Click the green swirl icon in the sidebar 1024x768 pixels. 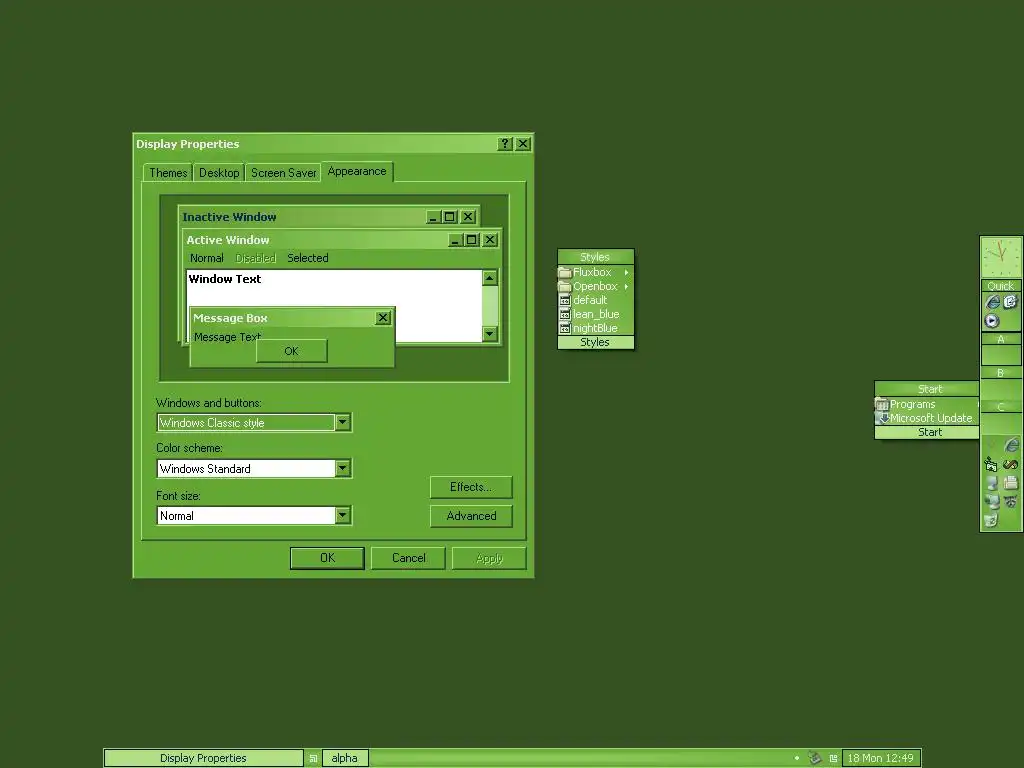point(1010,464)
